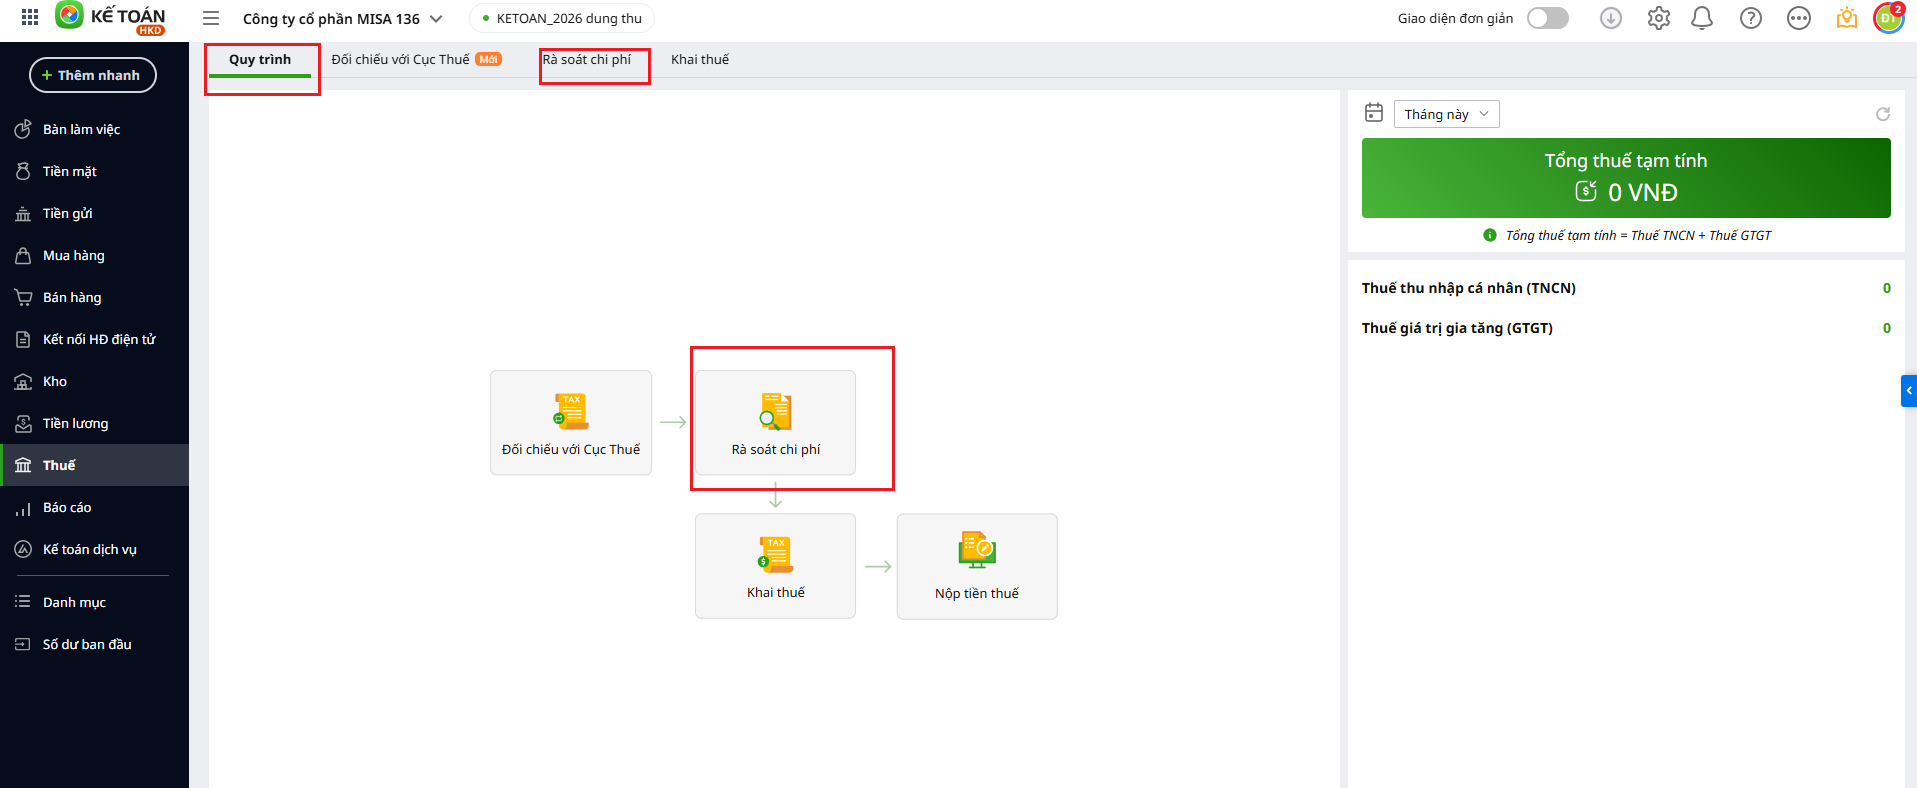This screenshot has height=788, width=1917.
Task: Open the company name dropdown chevron
Action: (436, 19)
